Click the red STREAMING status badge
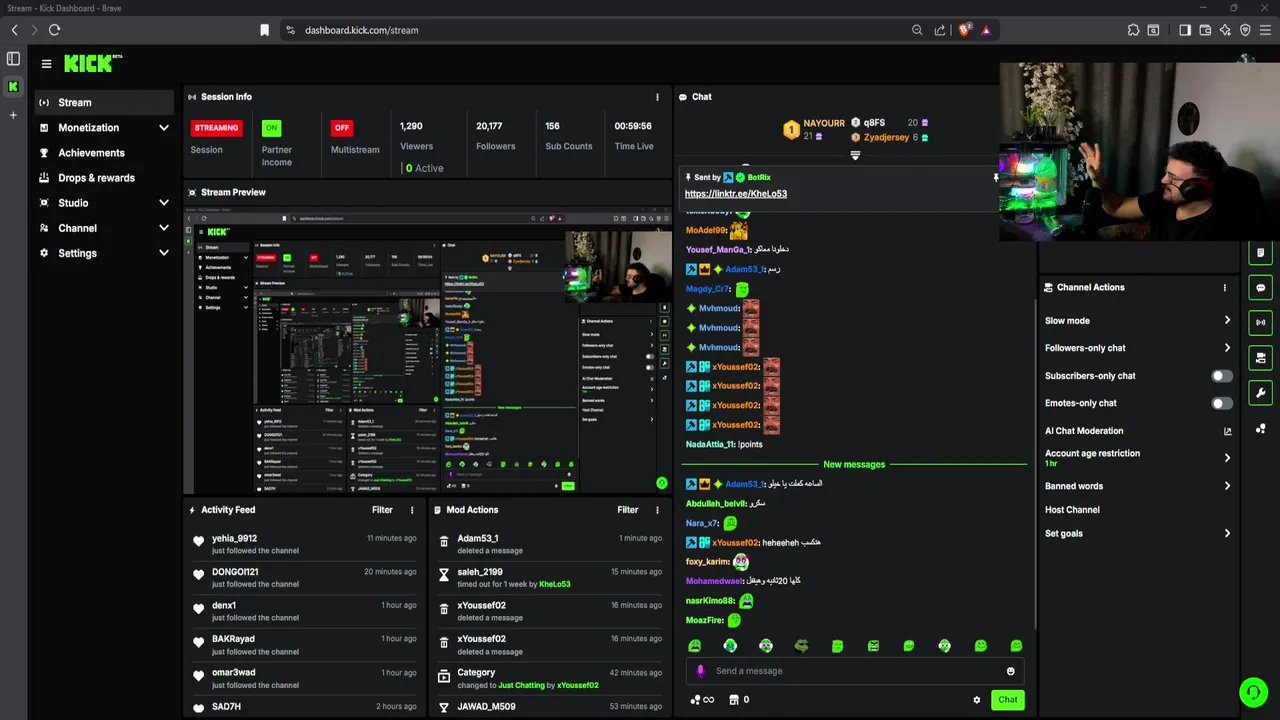Viewport: 1280px width, 720px height. [217, 128]
